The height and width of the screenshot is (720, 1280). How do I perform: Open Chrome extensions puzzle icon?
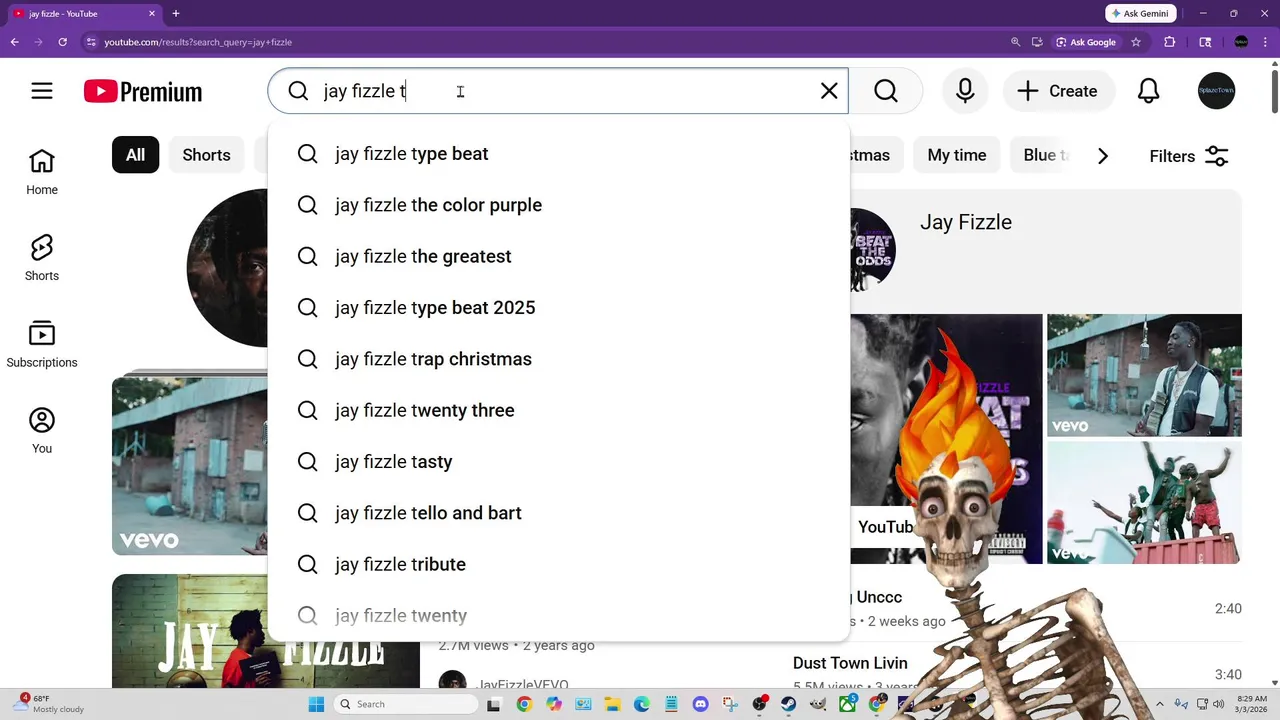point(1170,42)
